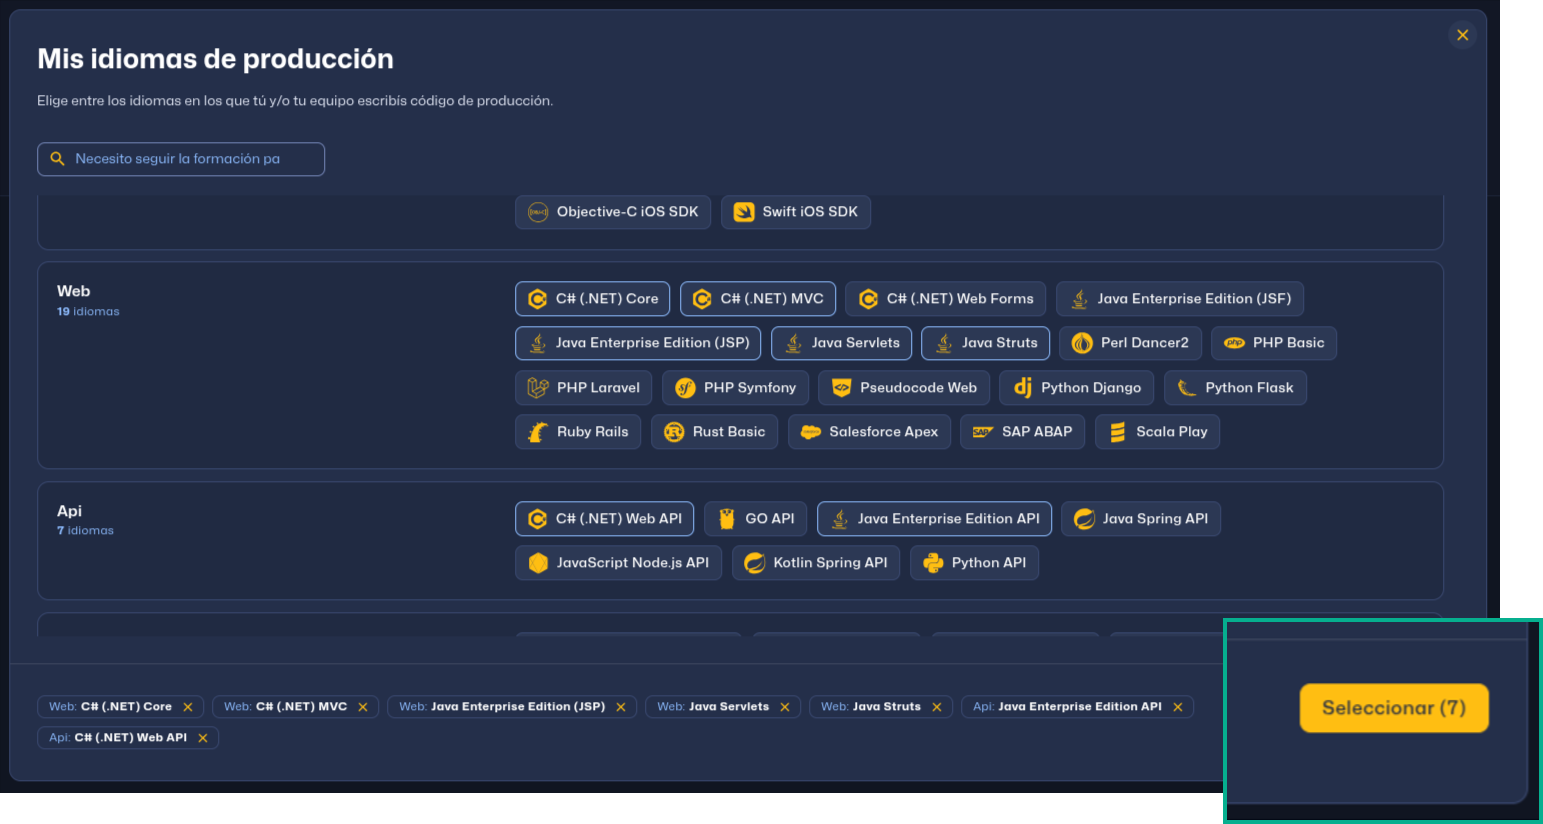Remove the Web: C# (.NET) Core tag

click(x=188, y=707)
